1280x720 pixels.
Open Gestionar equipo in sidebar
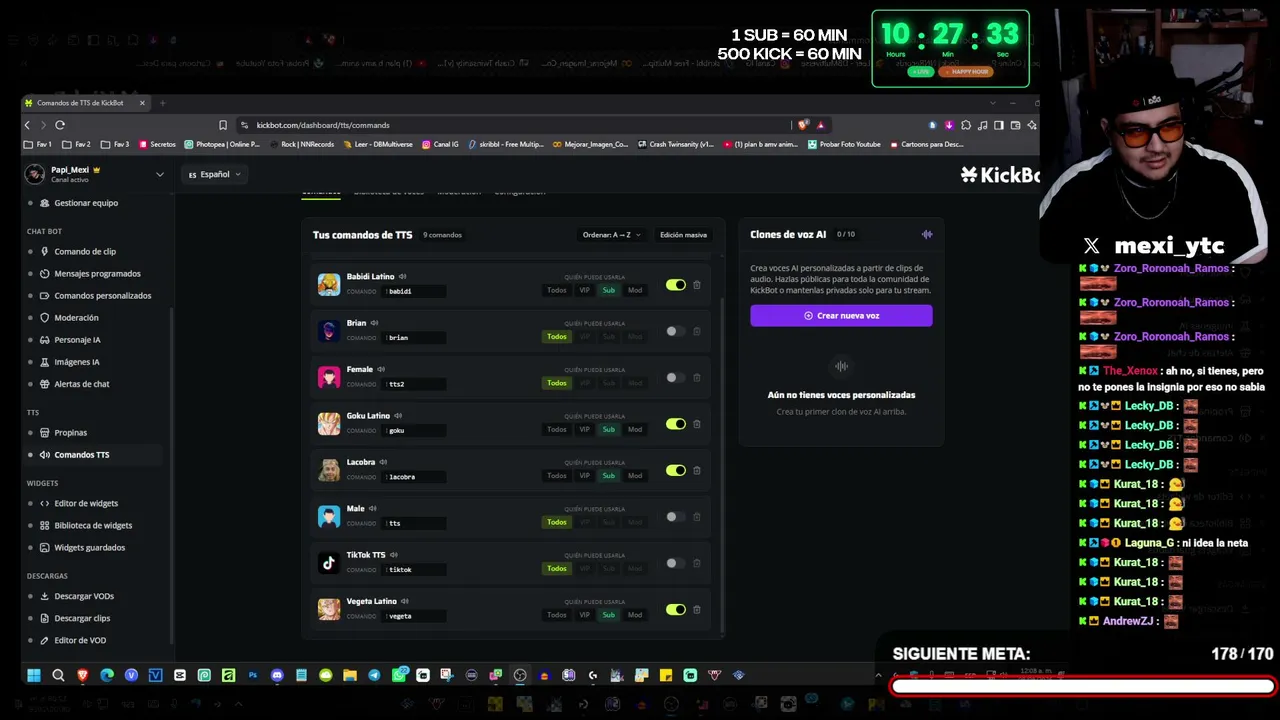86,202
